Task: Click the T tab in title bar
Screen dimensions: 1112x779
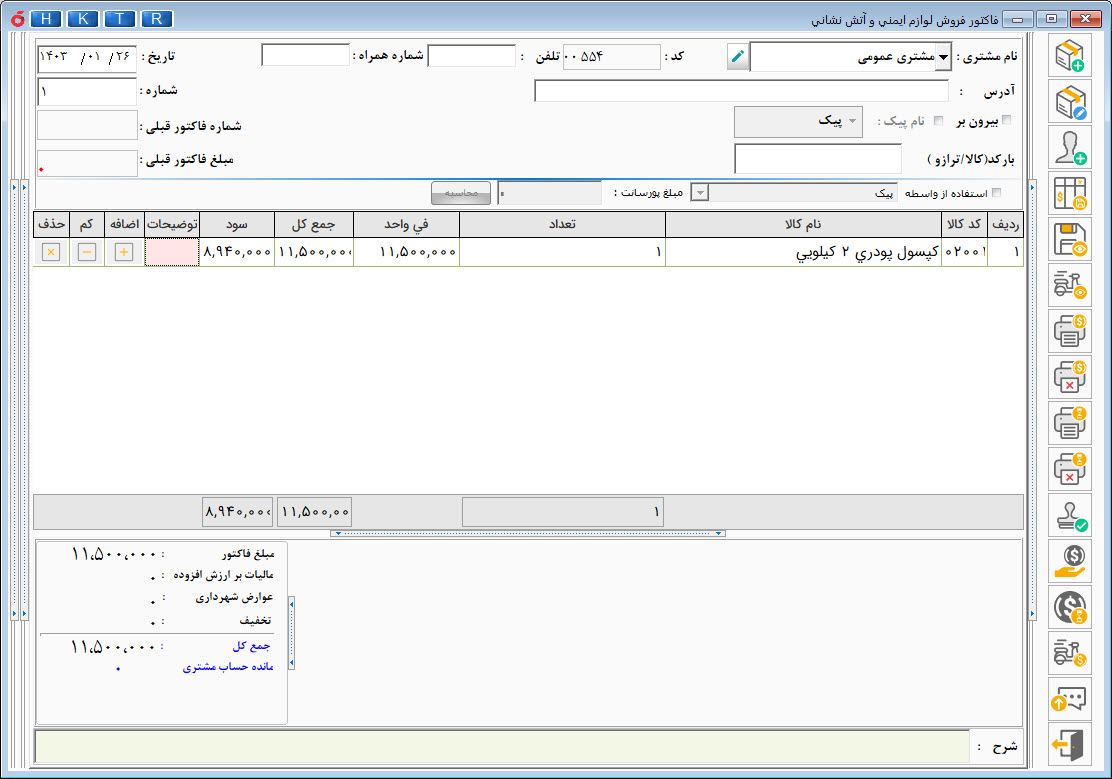Action: [x=120, y=19]
